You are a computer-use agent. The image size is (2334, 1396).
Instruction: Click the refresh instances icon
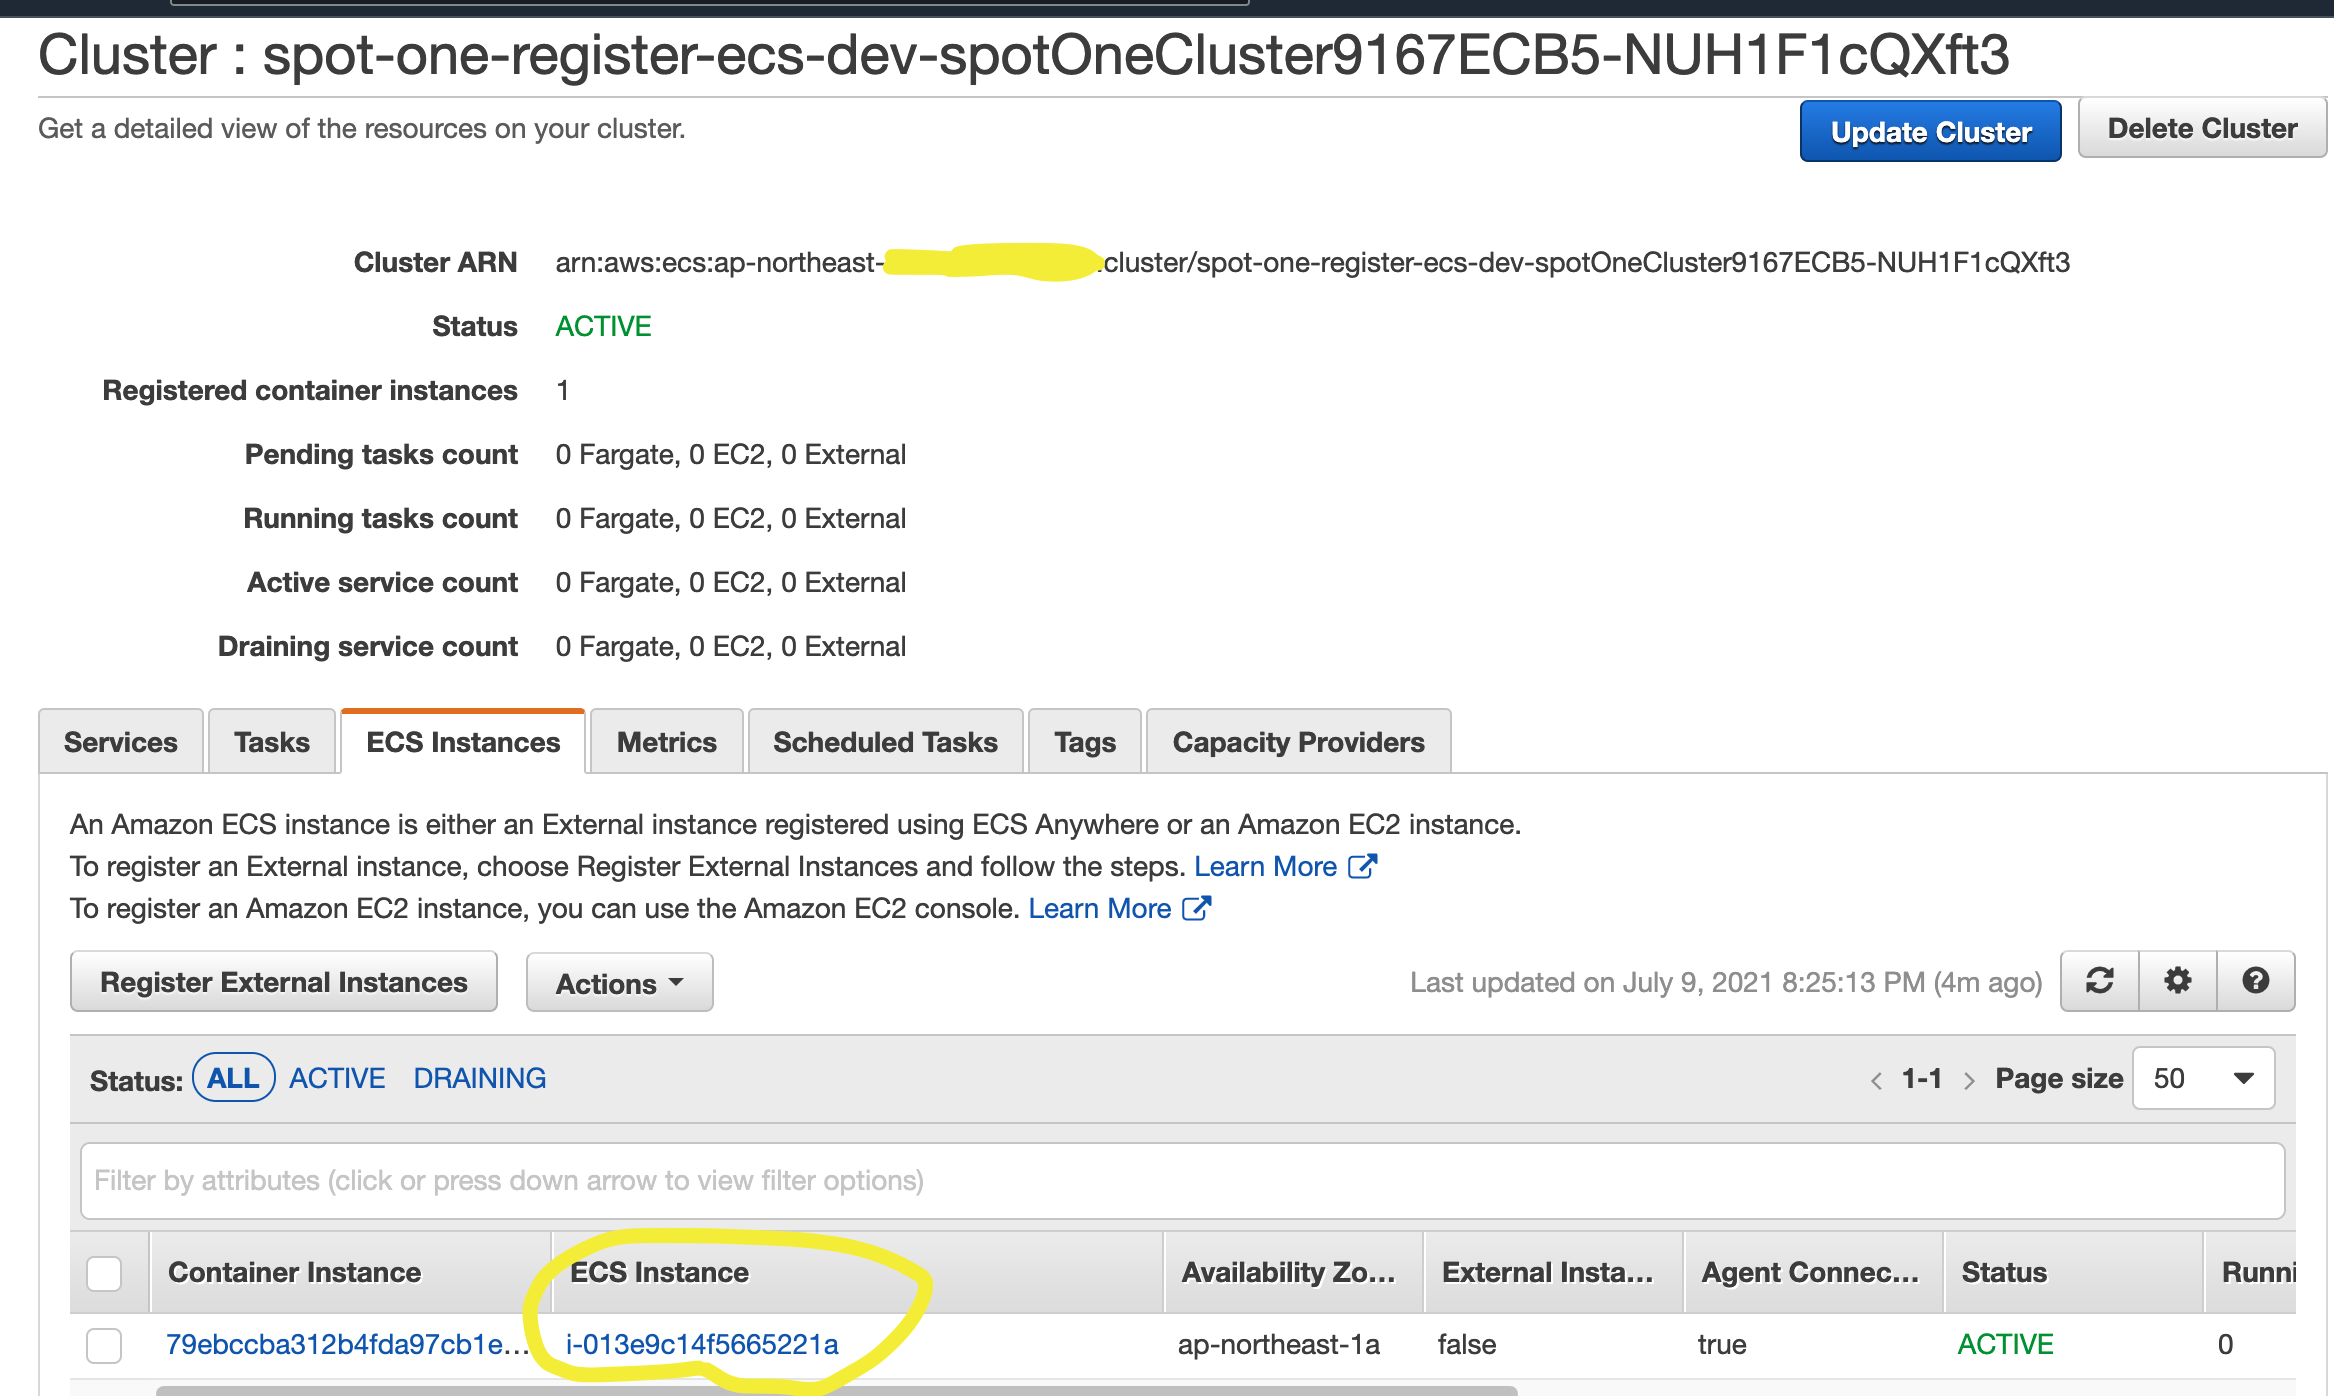2099,981
